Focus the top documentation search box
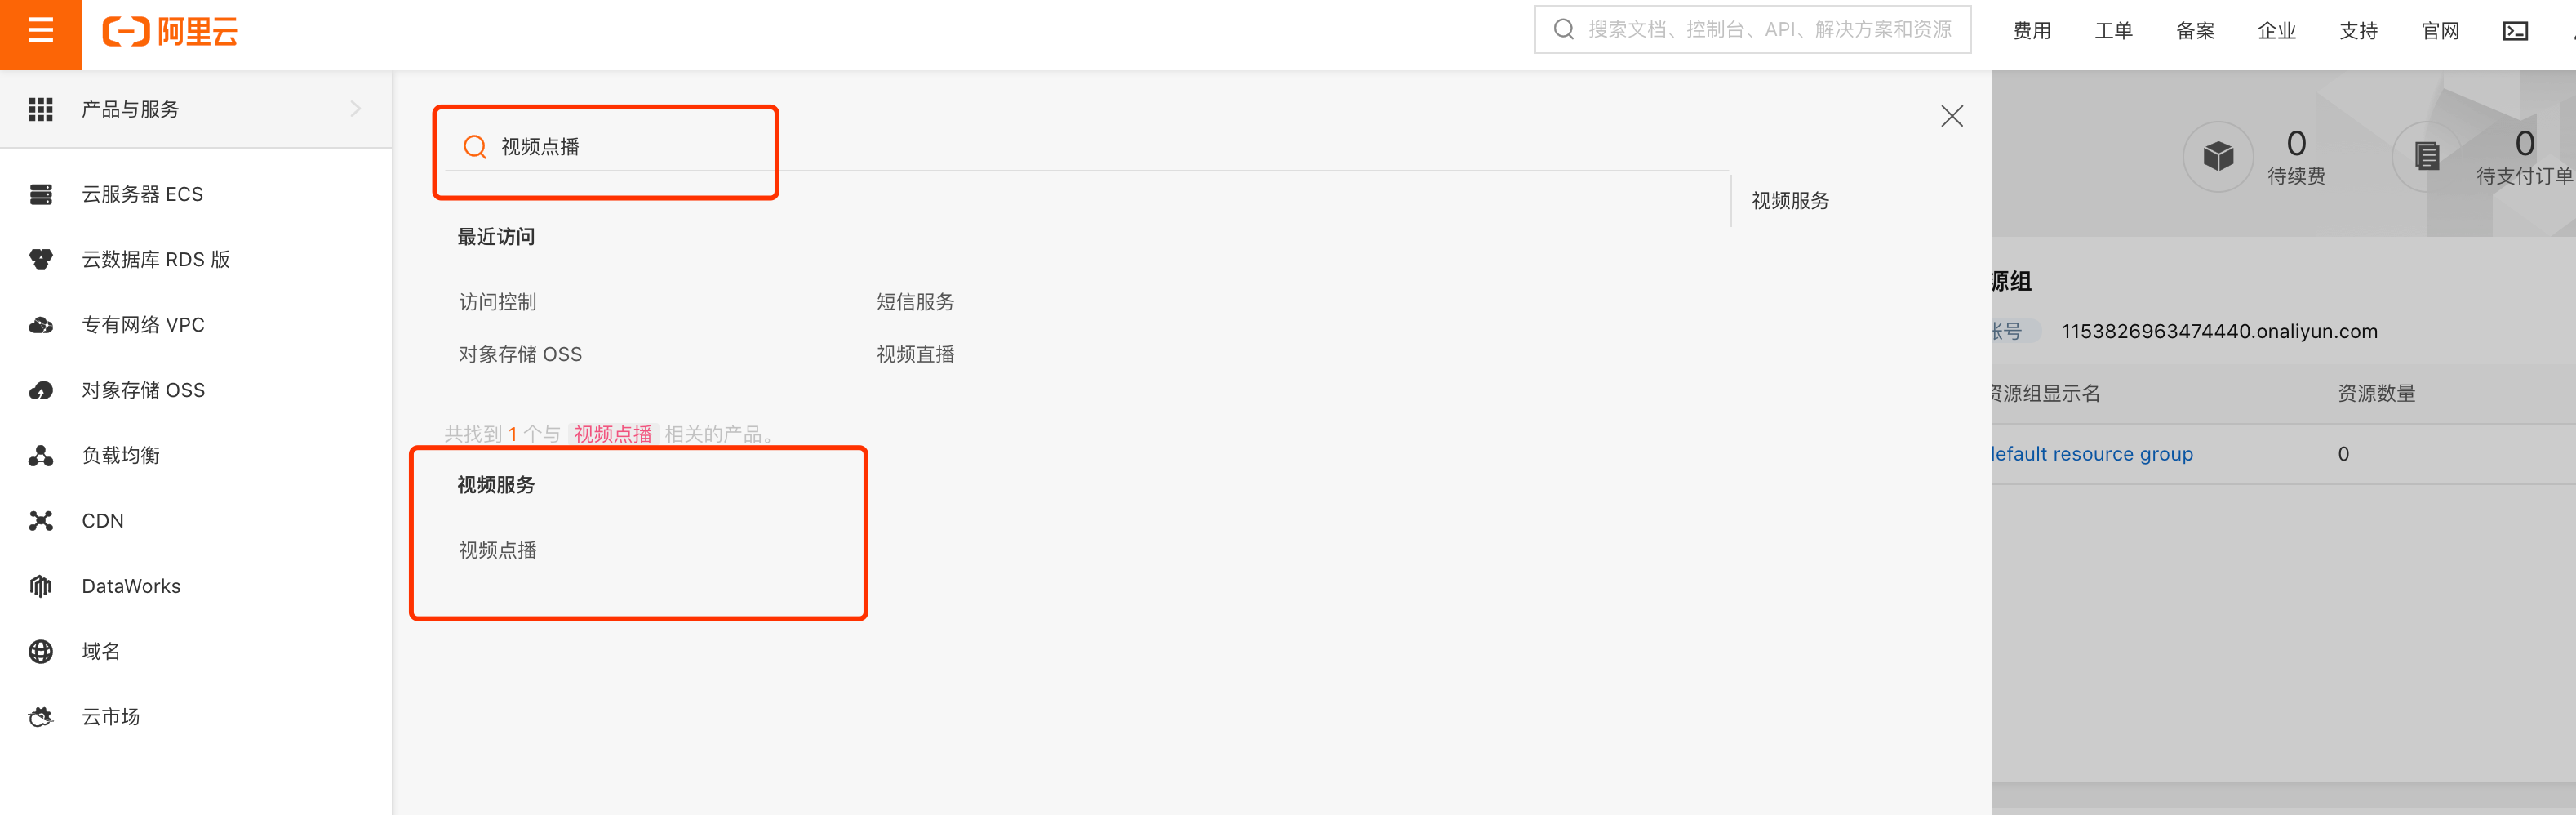Image resolution: width=2576 pixels, height=815 pixels. (x=1752, y=30)
